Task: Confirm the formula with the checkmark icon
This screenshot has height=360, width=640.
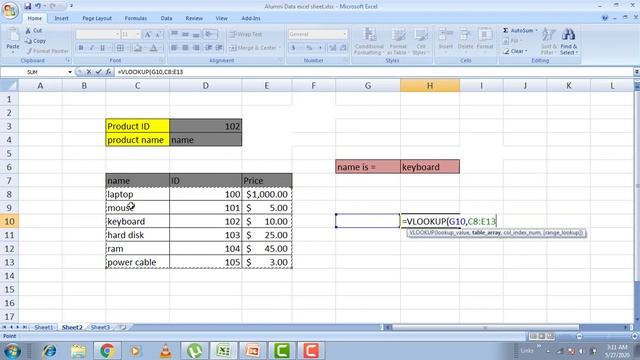Action: (98, 72)
